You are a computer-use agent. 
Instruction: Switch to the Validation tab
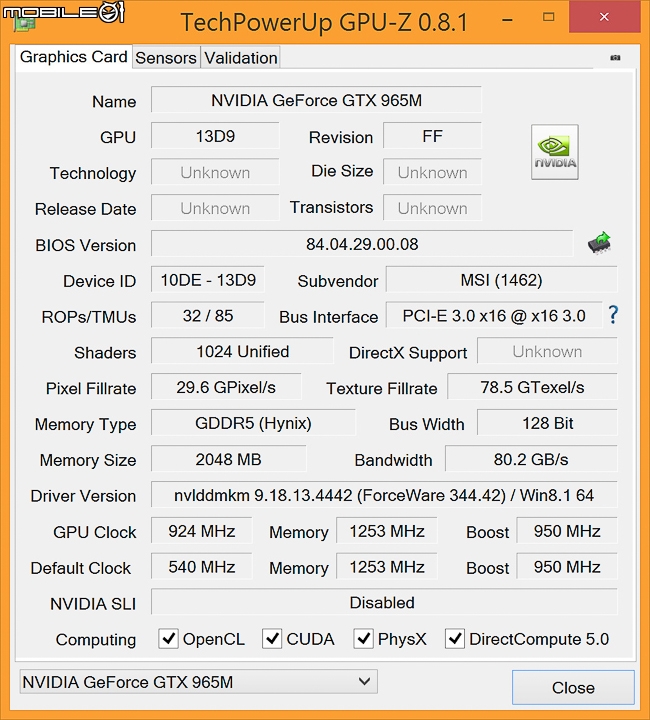pos(241,58)
